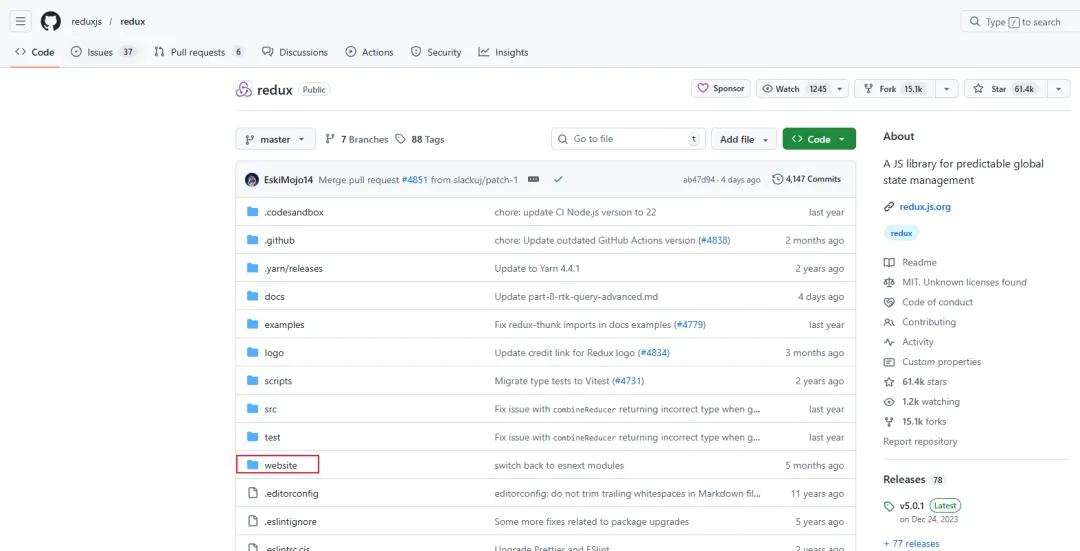Click the MIT license scale icon

click(889, 282)
